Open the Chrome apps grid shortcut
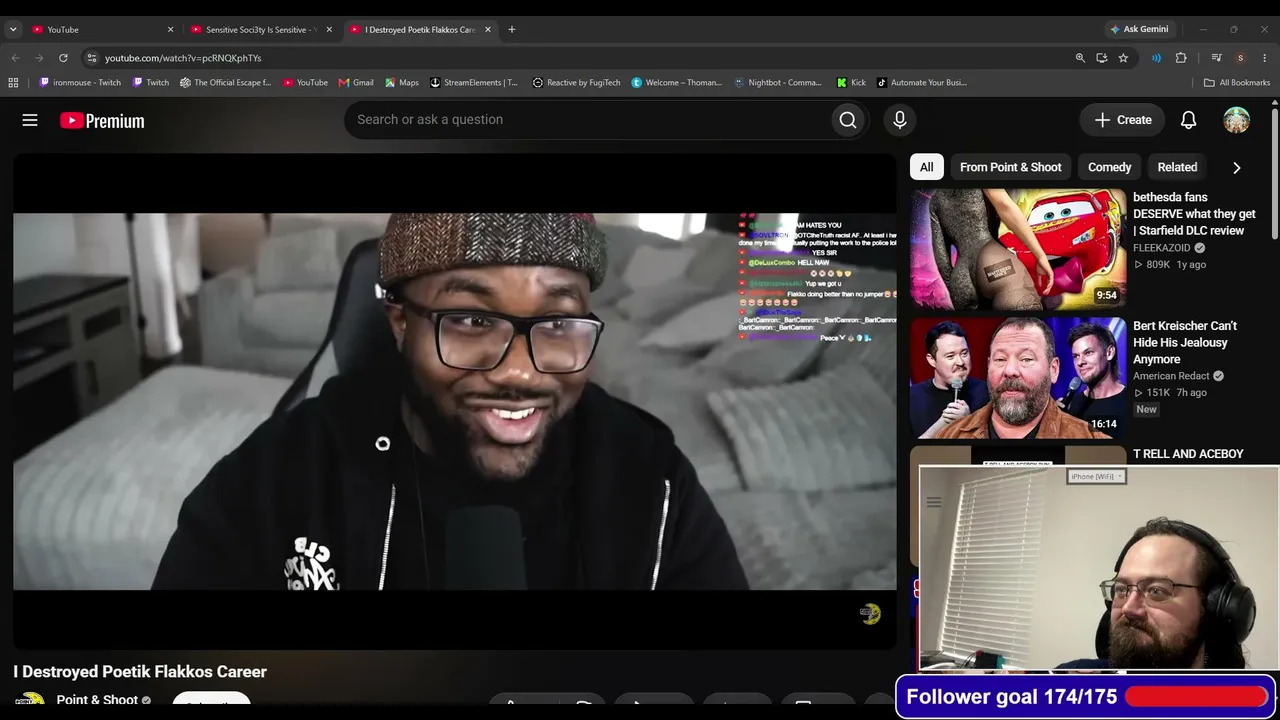Viewport: 1280px width, 720px height. 14,83
